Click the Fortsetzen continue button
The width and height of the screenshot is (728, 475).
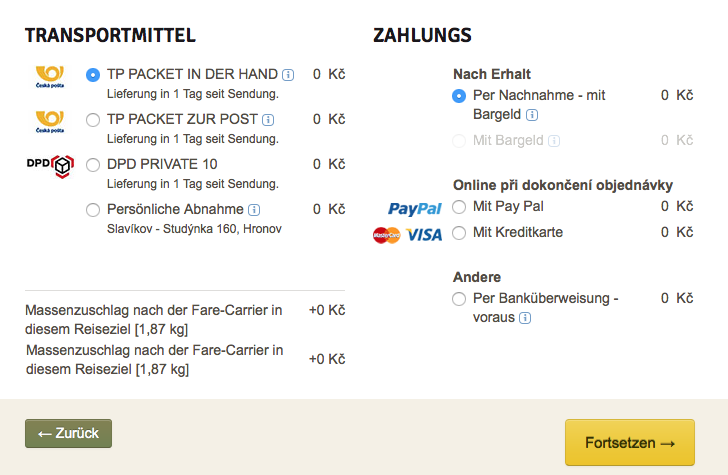pyautogui.click(x=629, y=442)
